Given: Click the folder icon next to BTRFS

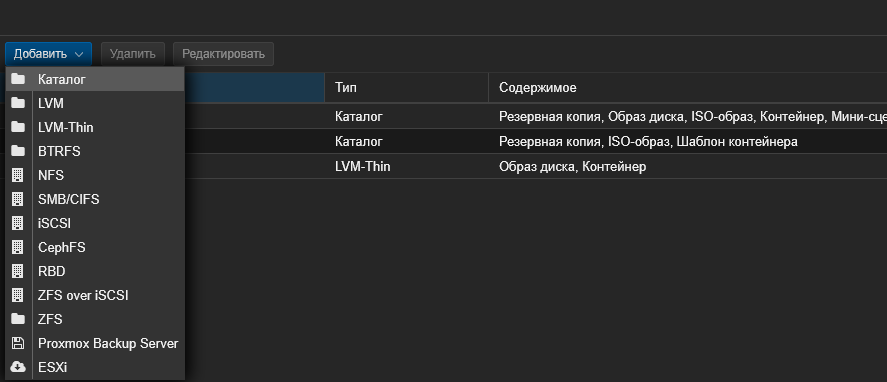Looking at the screenshot, I should tap(18, 151).
